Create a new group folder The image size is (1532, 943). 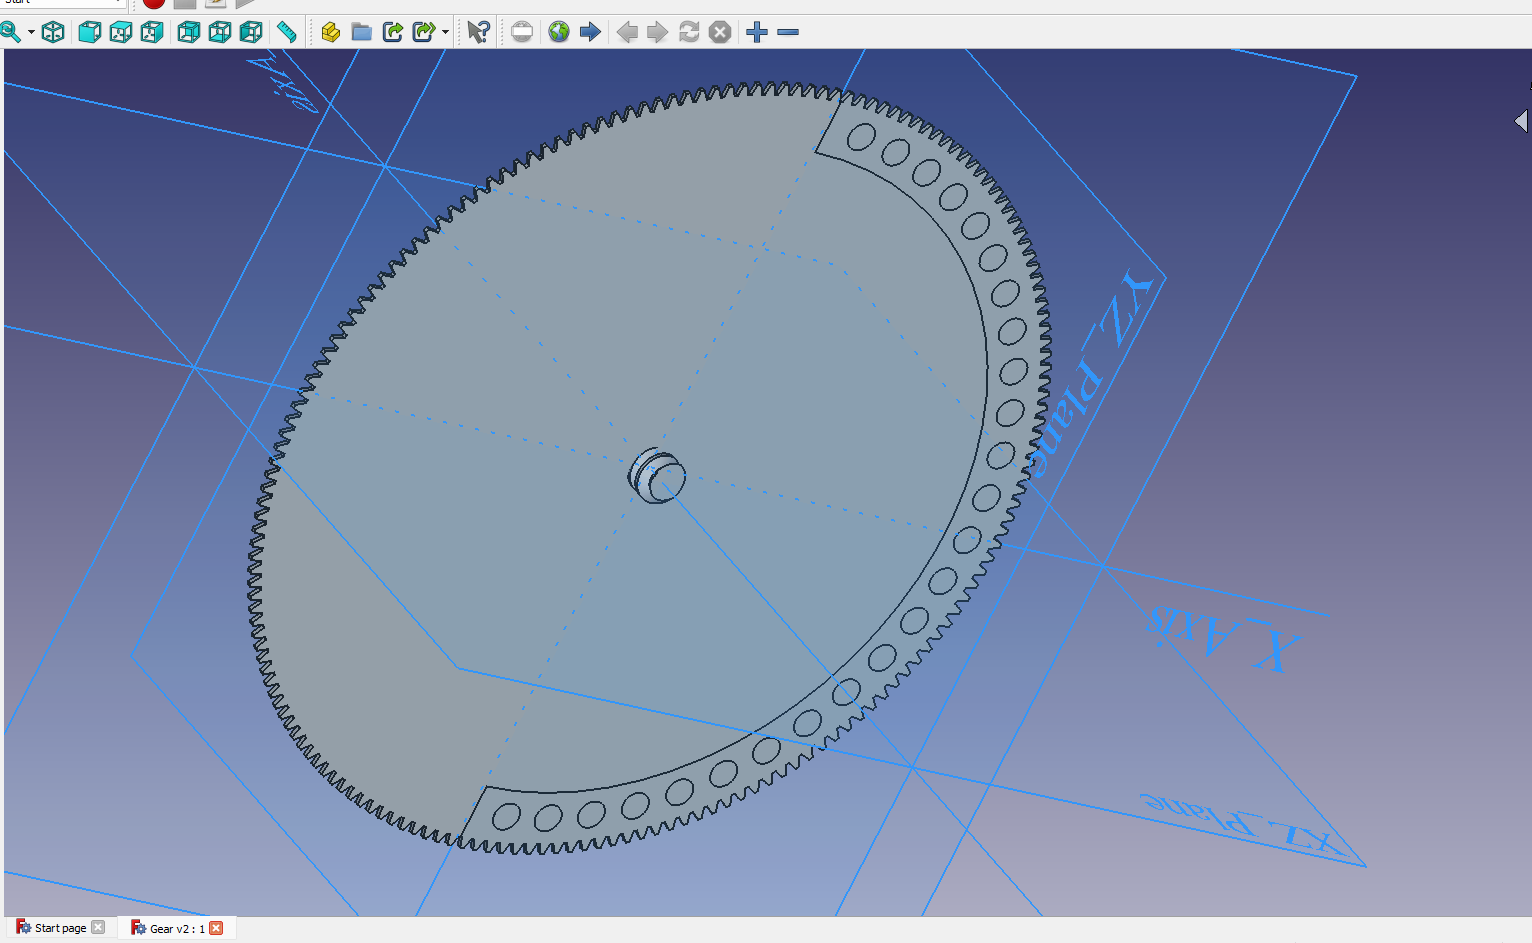362,32
